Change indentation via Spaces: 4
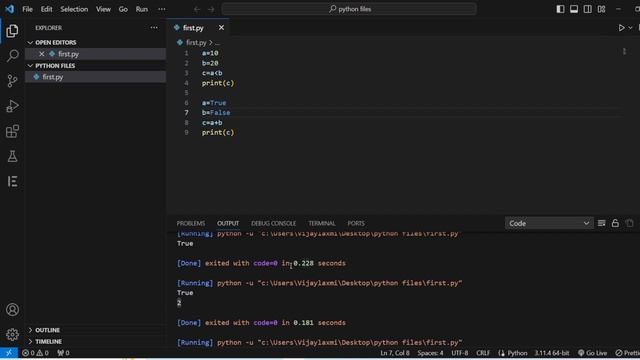This screenshot has width=640, height=360. 430,353
